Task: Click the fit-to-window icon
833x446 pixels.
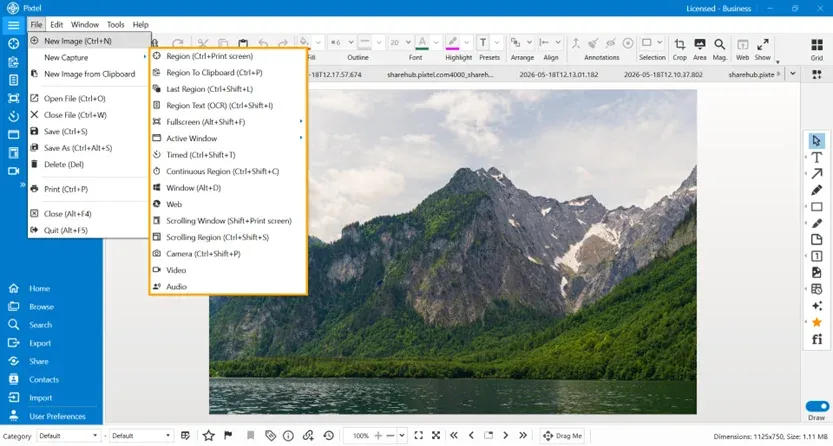Action: 419,435
